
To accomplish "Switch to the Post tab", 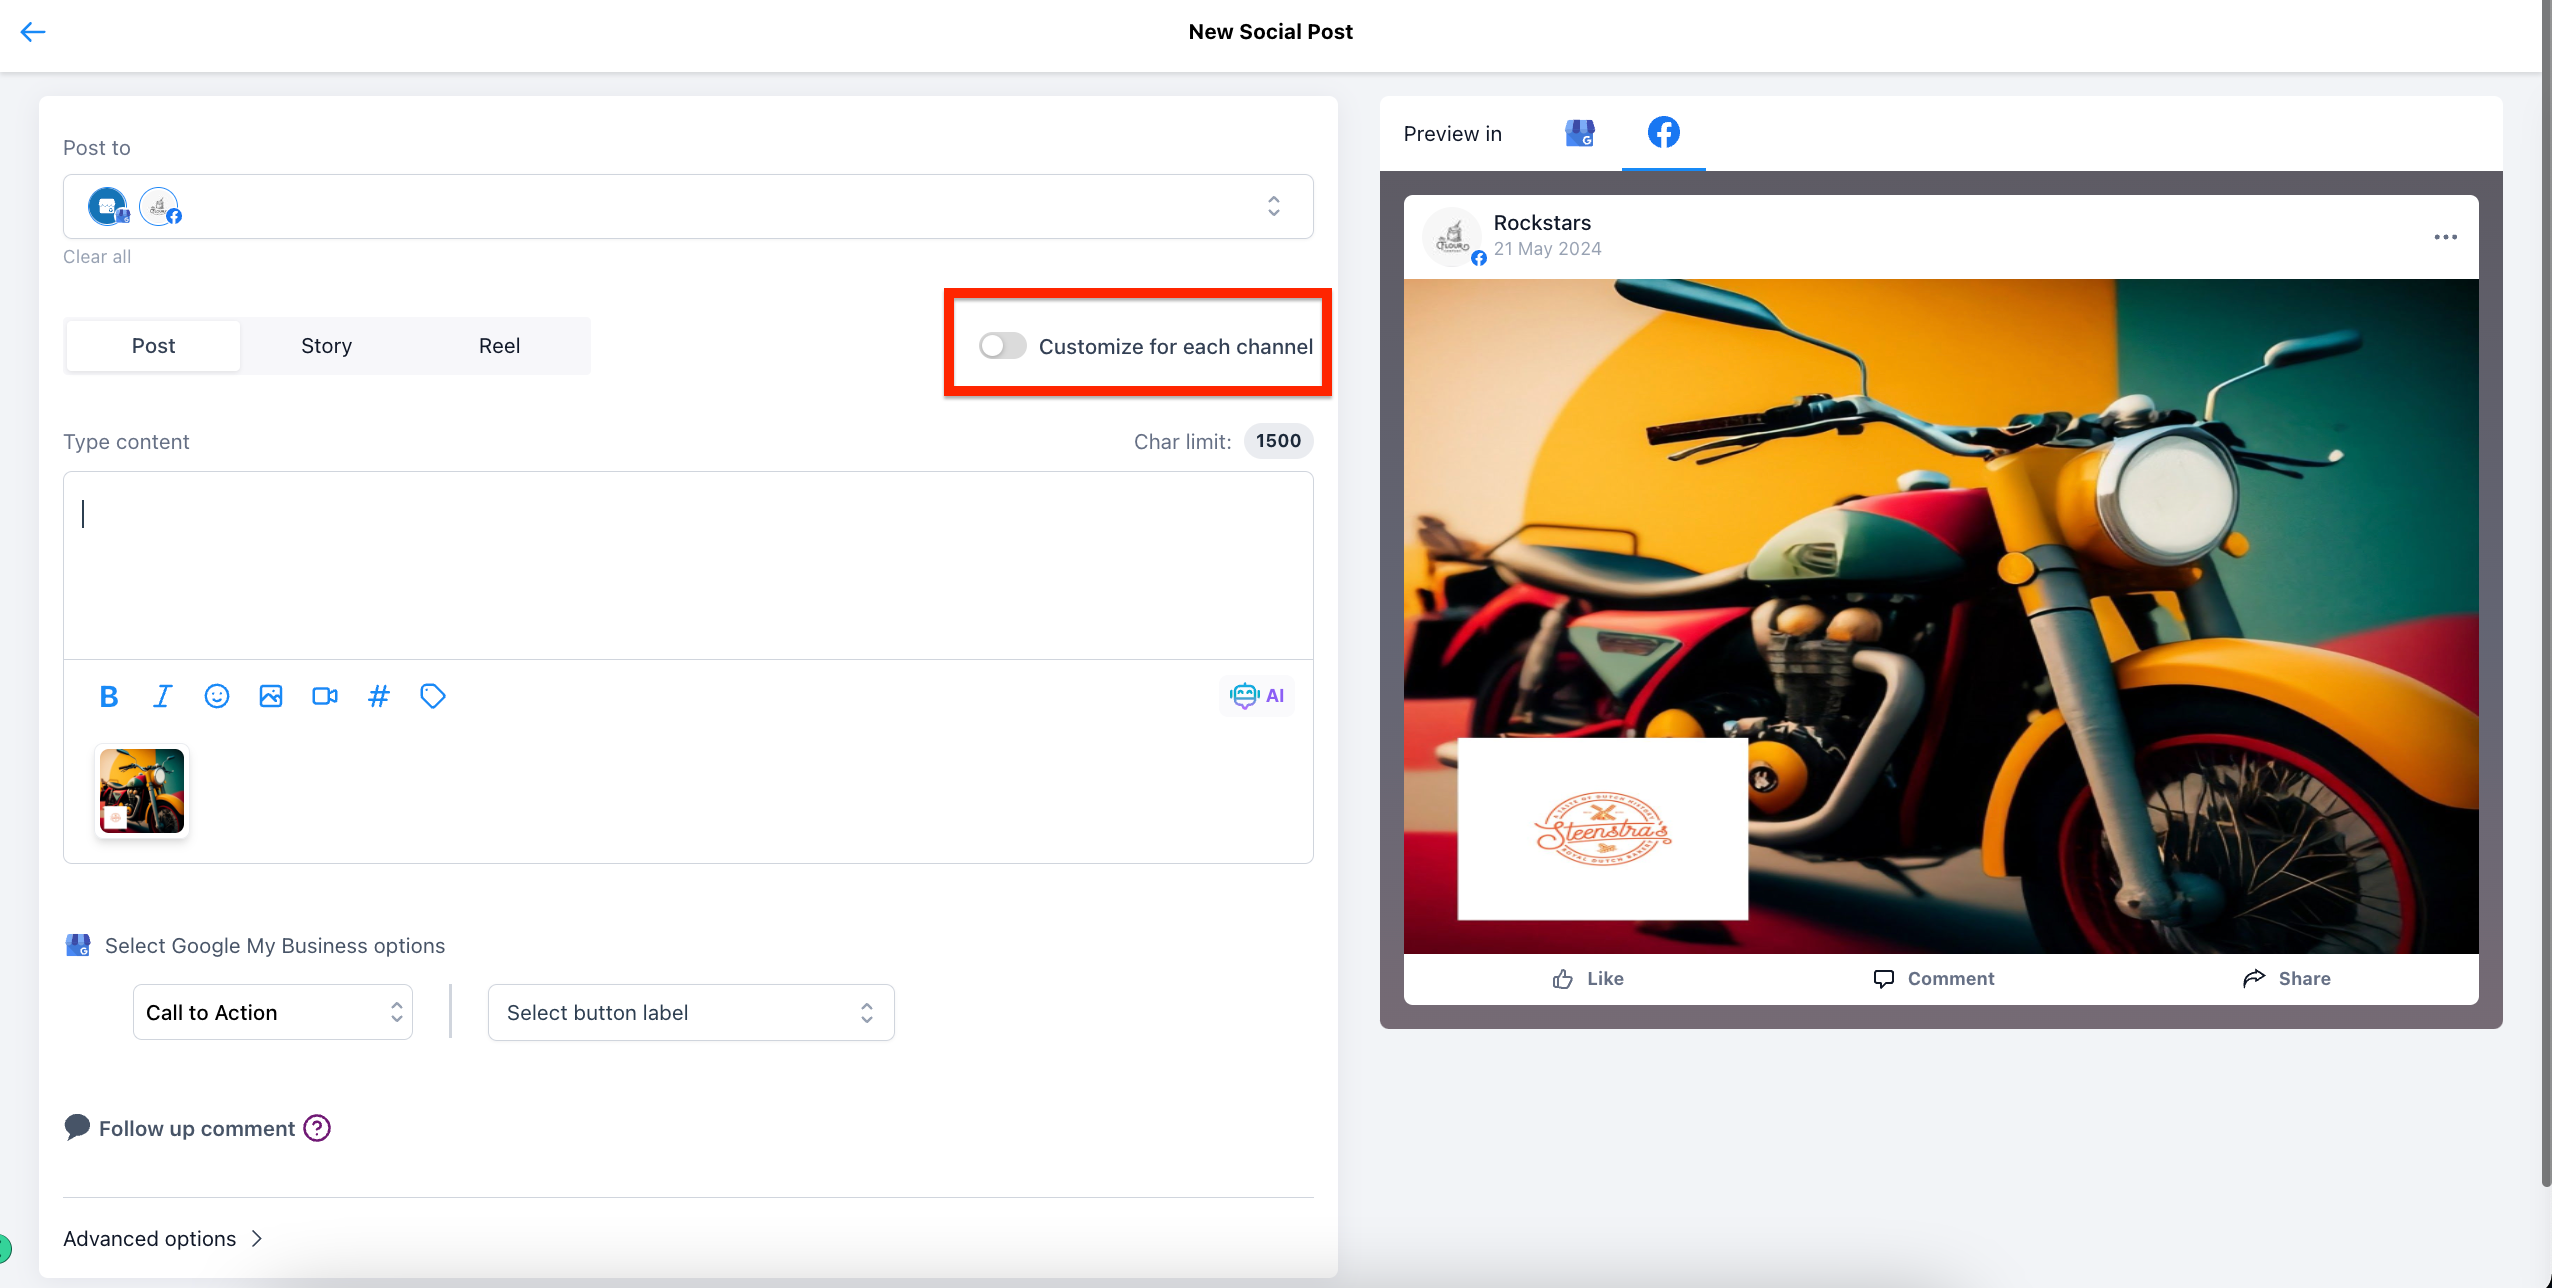I will coord(153,345).
